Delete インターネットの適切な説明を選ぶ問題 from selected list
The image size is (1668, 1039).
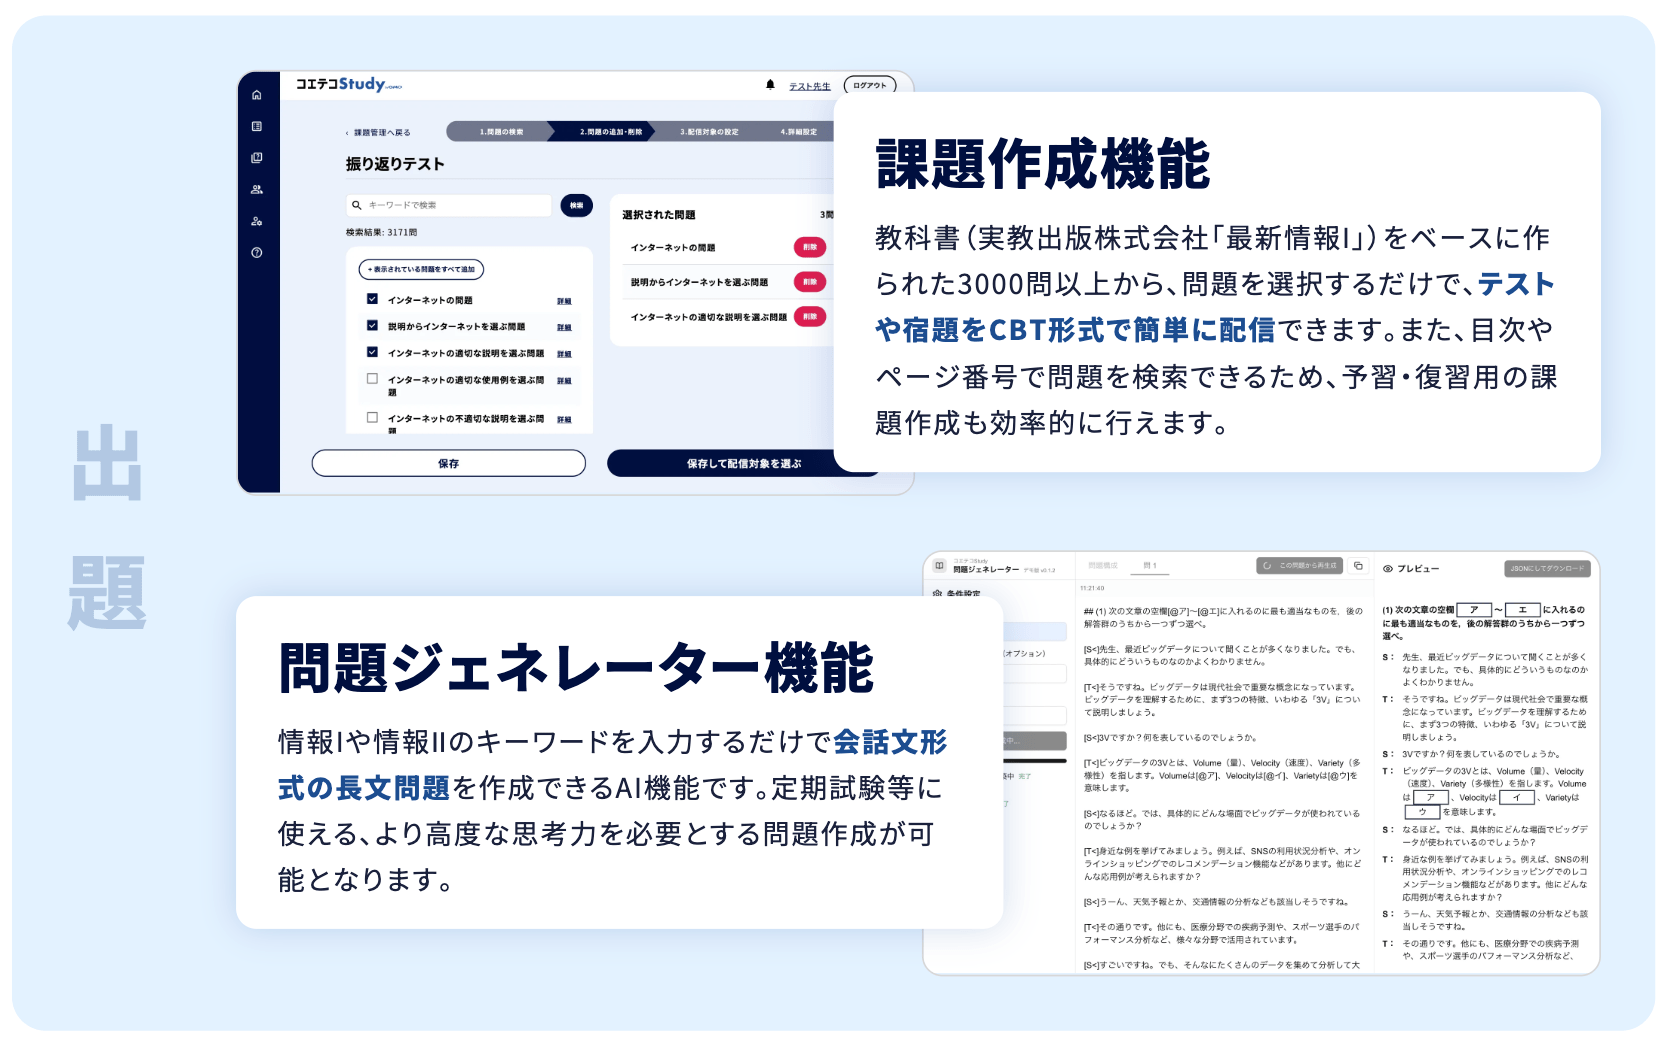(810, 317)
